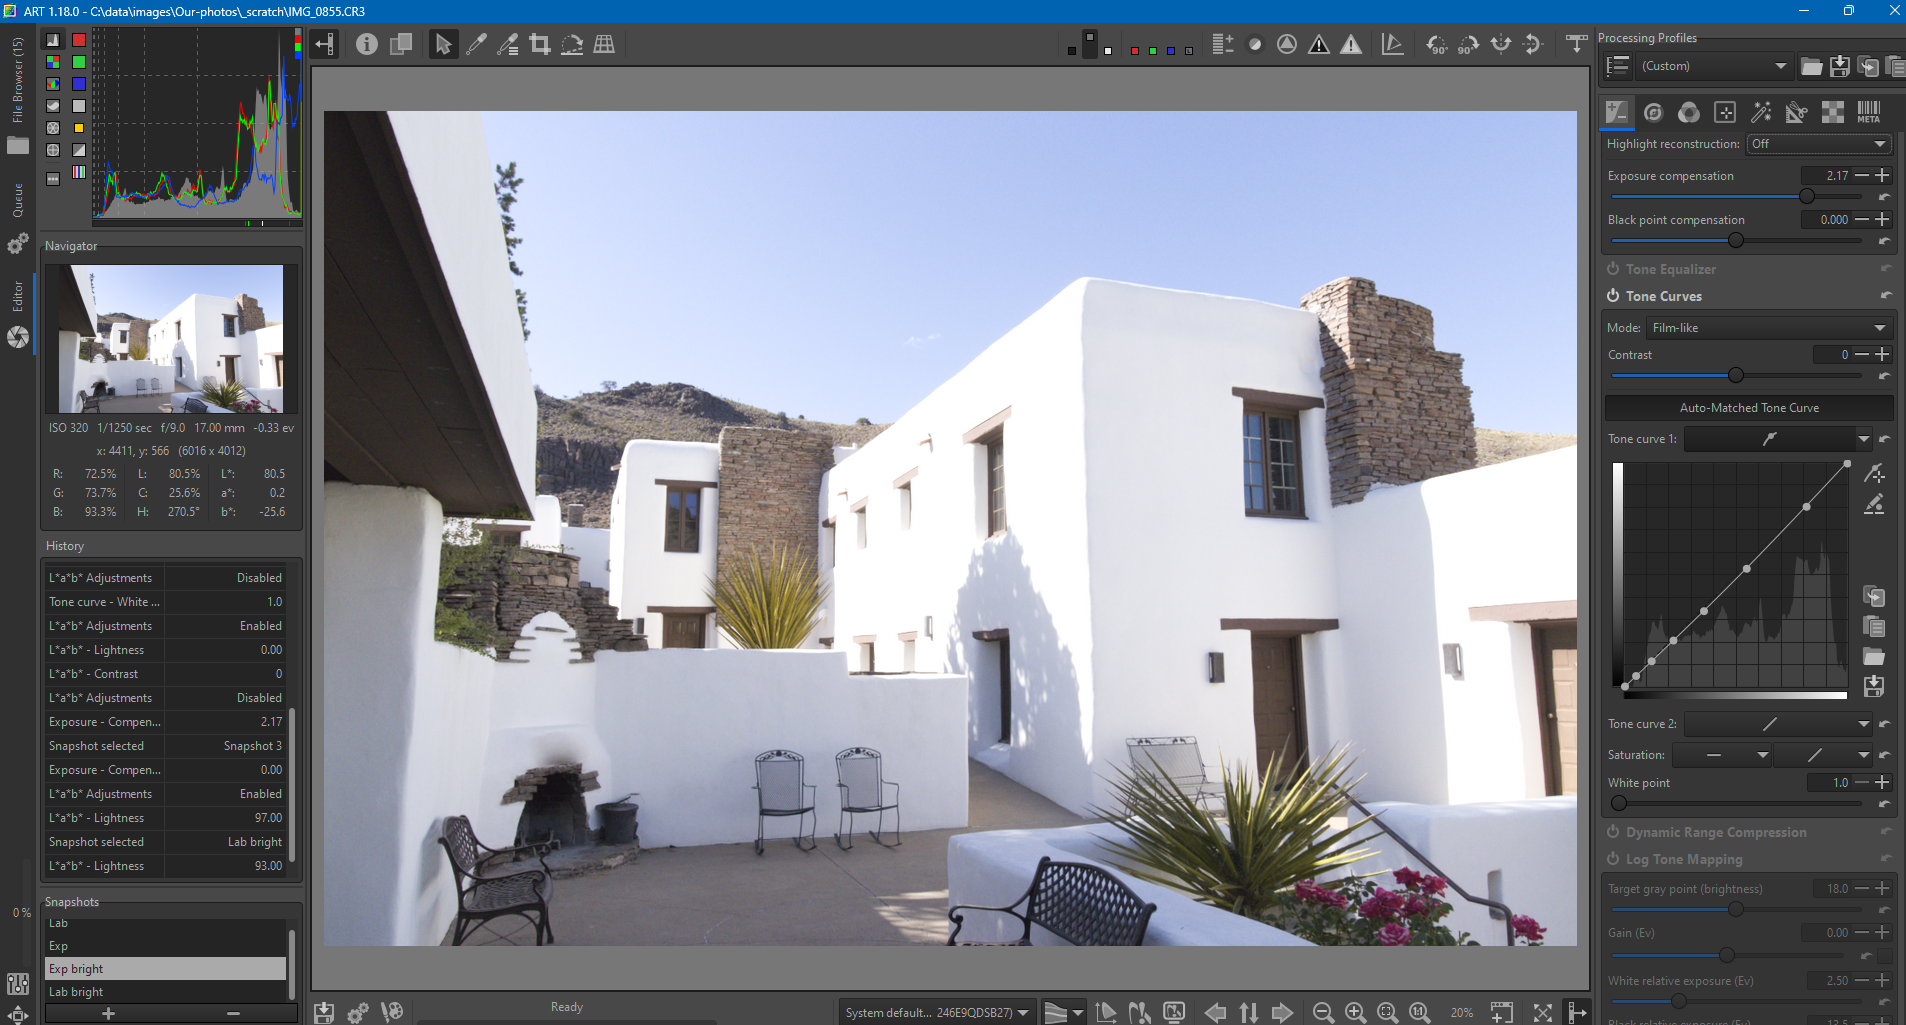Fit the whole image to the screen
Screen dimensions: 1906x1025
click(x=1387, y=1013)
